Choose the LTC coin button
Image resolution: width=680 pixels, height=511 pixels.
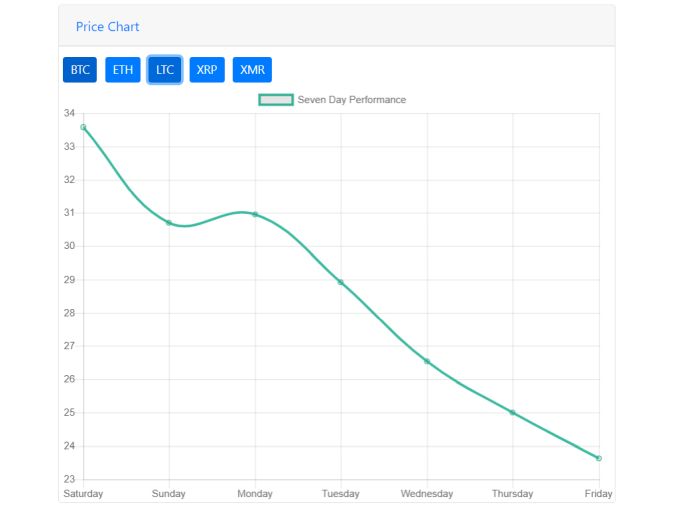(x=164, y=69)
